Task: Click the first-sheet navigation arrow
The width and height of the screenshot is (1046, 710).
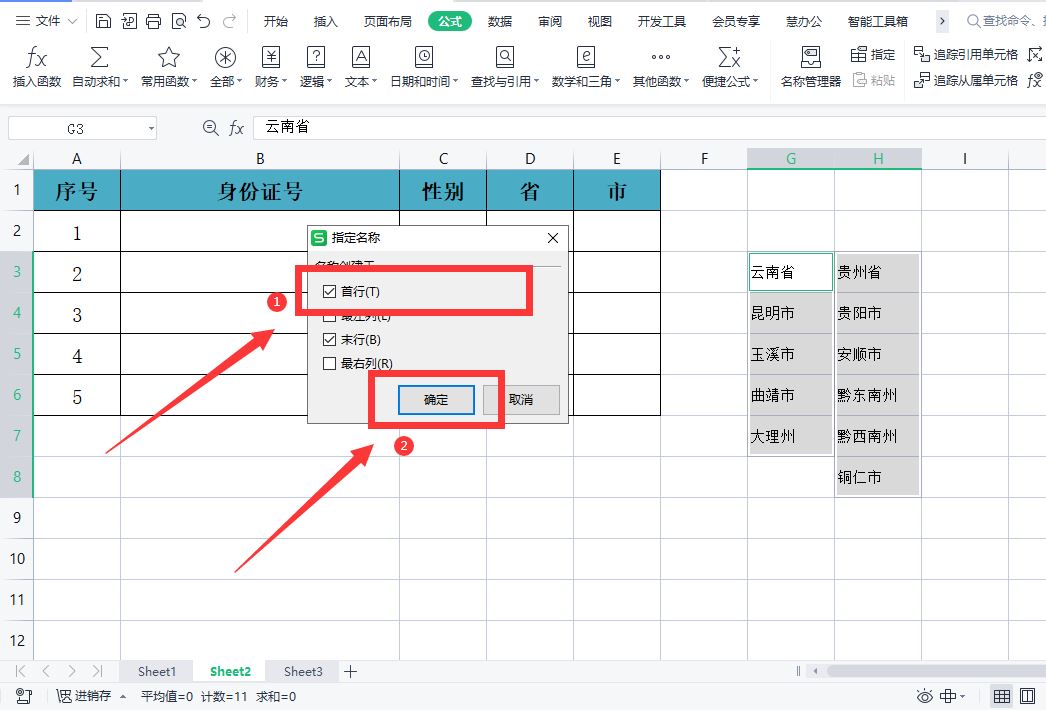Action: click(20, 671)
